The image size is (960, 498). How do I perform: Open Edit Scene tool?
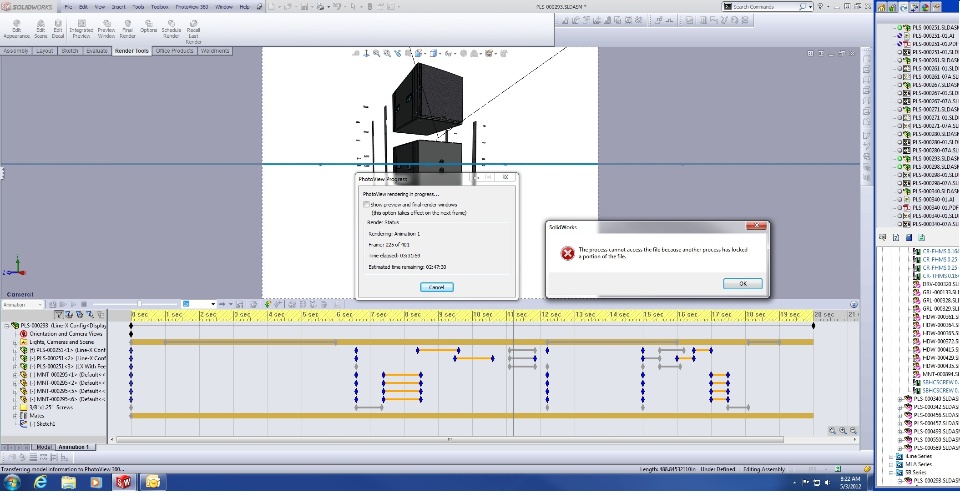(x=40, y=29)
